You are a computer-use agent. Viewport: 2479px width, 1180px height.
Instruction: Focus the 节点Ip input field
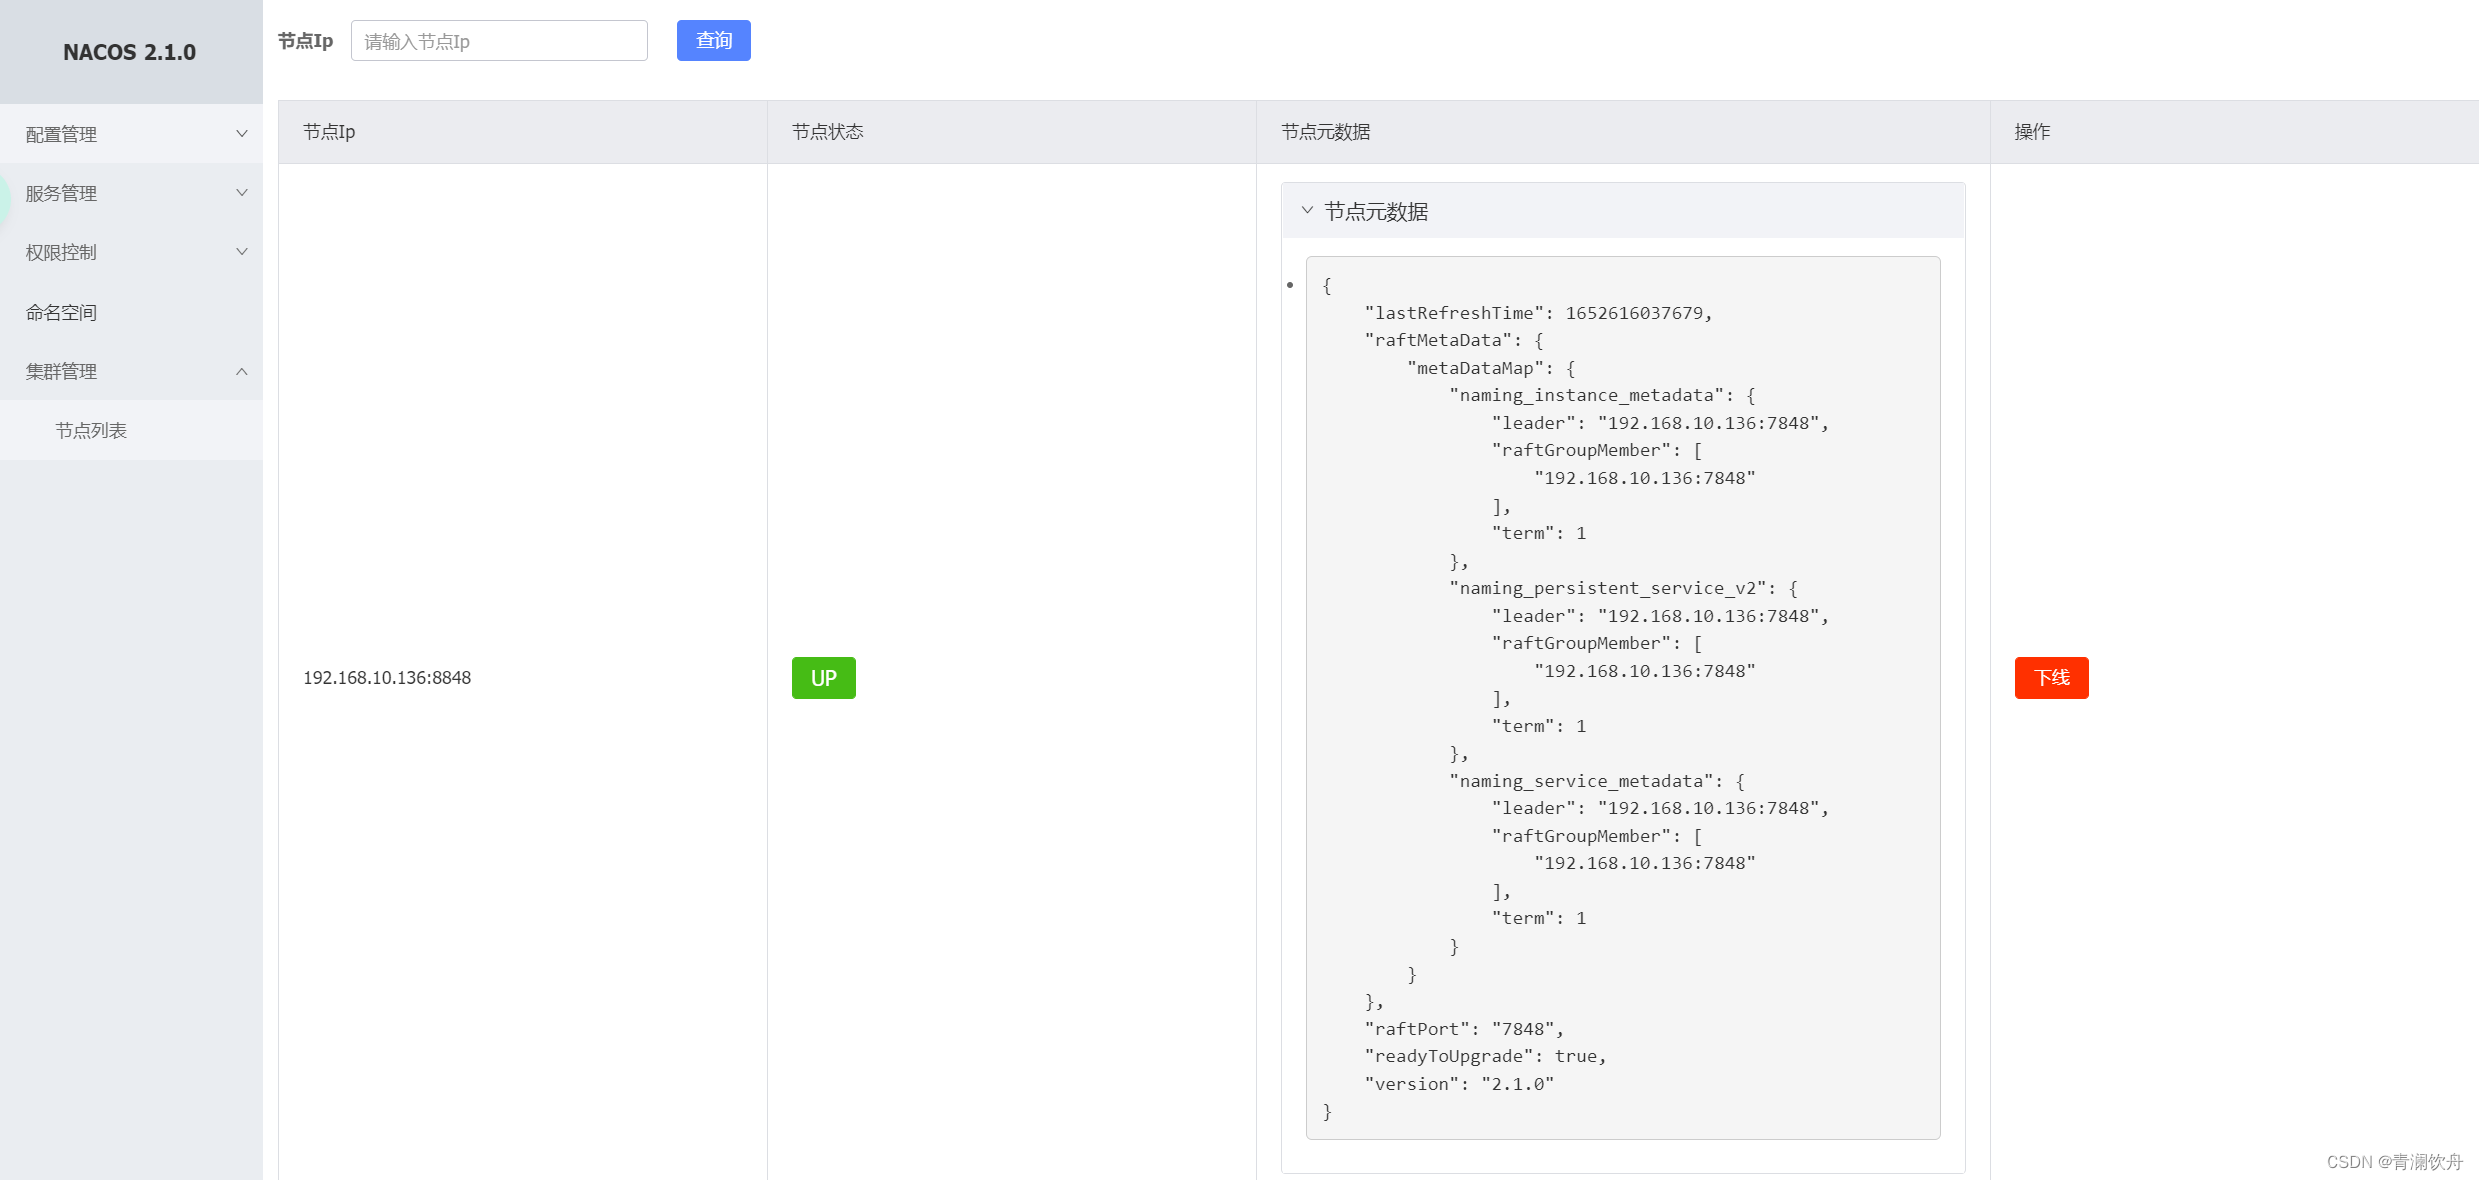coord(499,41)
